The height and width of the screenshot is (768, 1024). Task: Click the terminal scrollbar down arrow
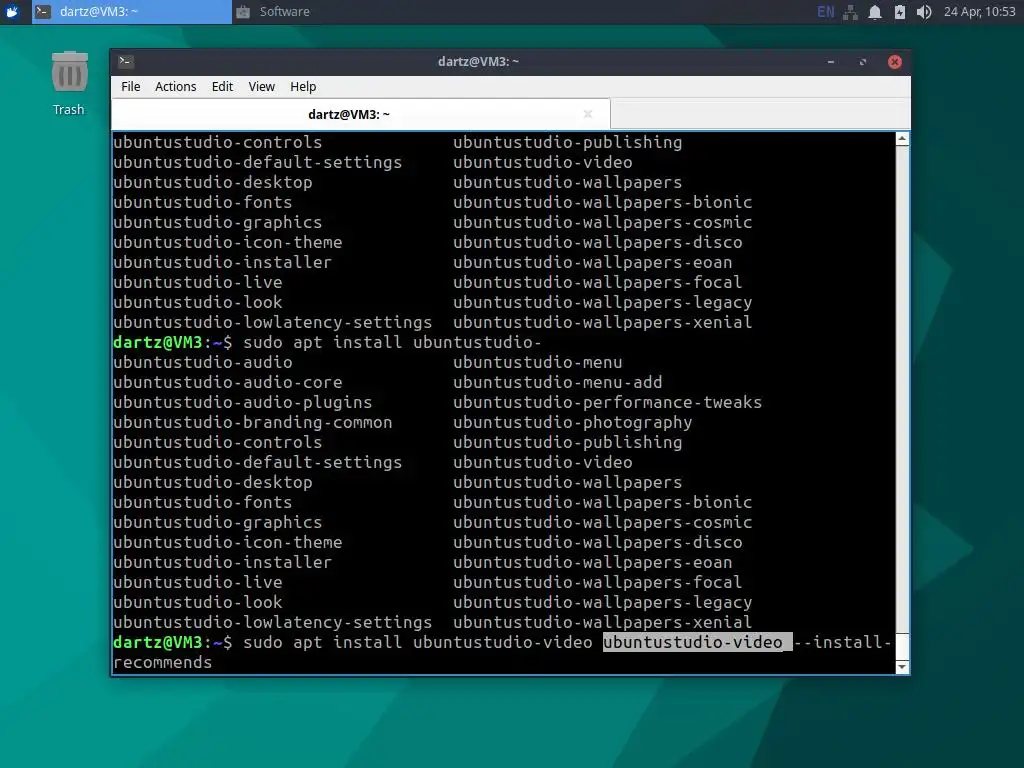click(902, 667)
